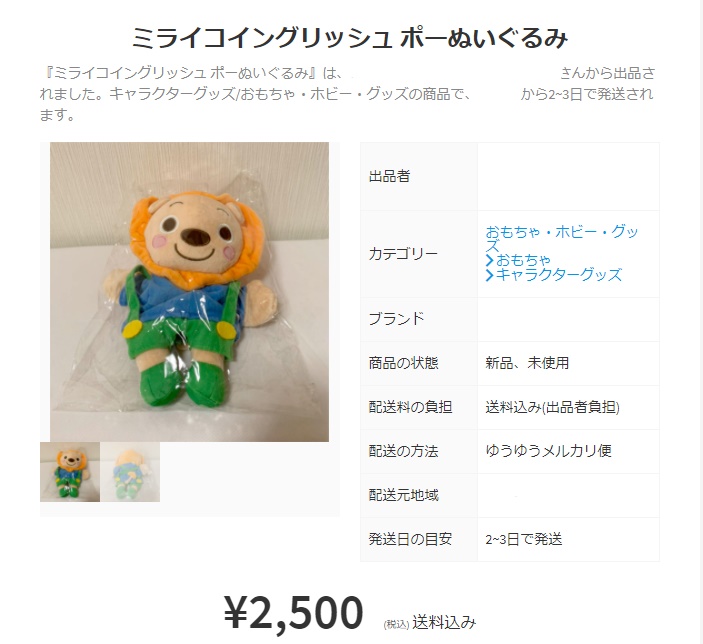Click the chevron icon before おもちゃ
The width and height of the screenshot is (703, 644).
pos(490,260)
